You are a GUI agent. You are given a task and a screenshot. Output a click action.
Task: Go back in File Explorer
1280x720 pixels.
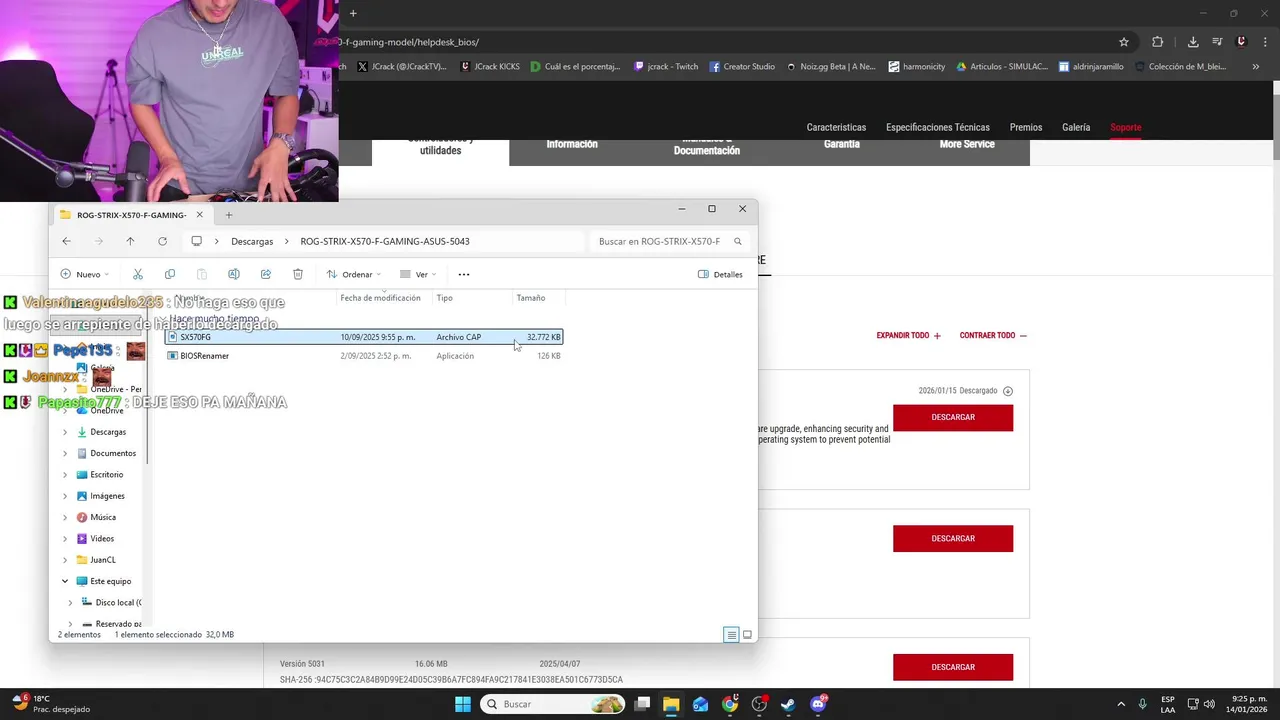coord(66,241)
